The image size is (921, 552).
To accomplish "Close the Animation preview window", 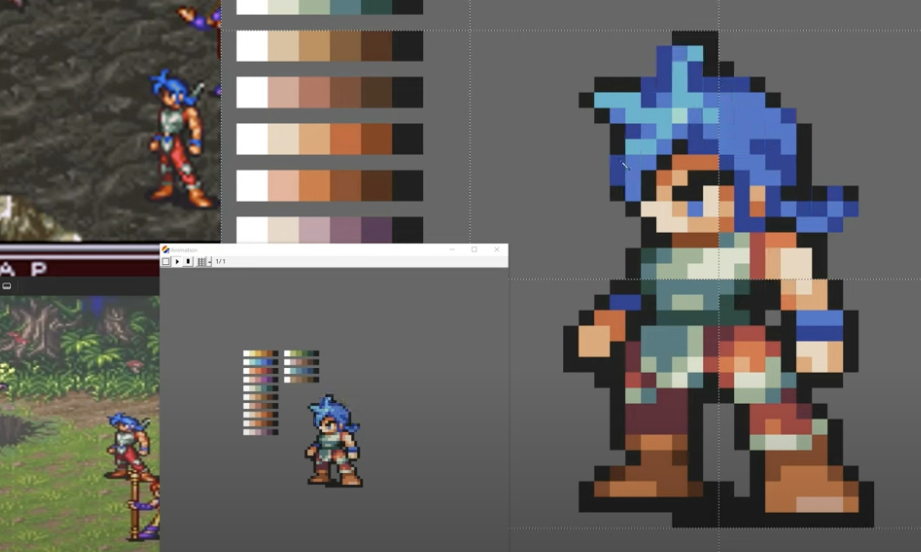I will coord(497,250).
